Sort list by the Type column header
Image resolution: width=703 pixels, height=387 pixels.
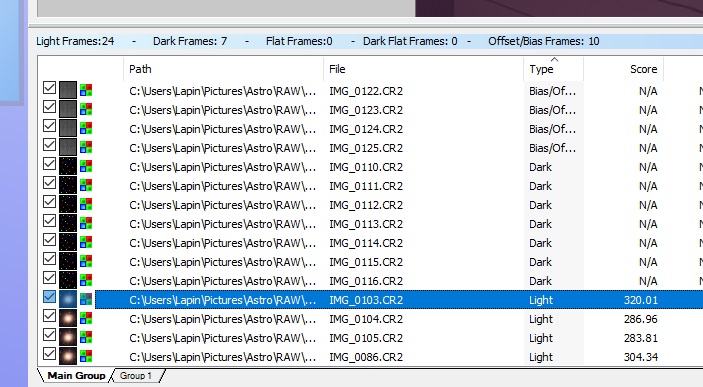553,69
